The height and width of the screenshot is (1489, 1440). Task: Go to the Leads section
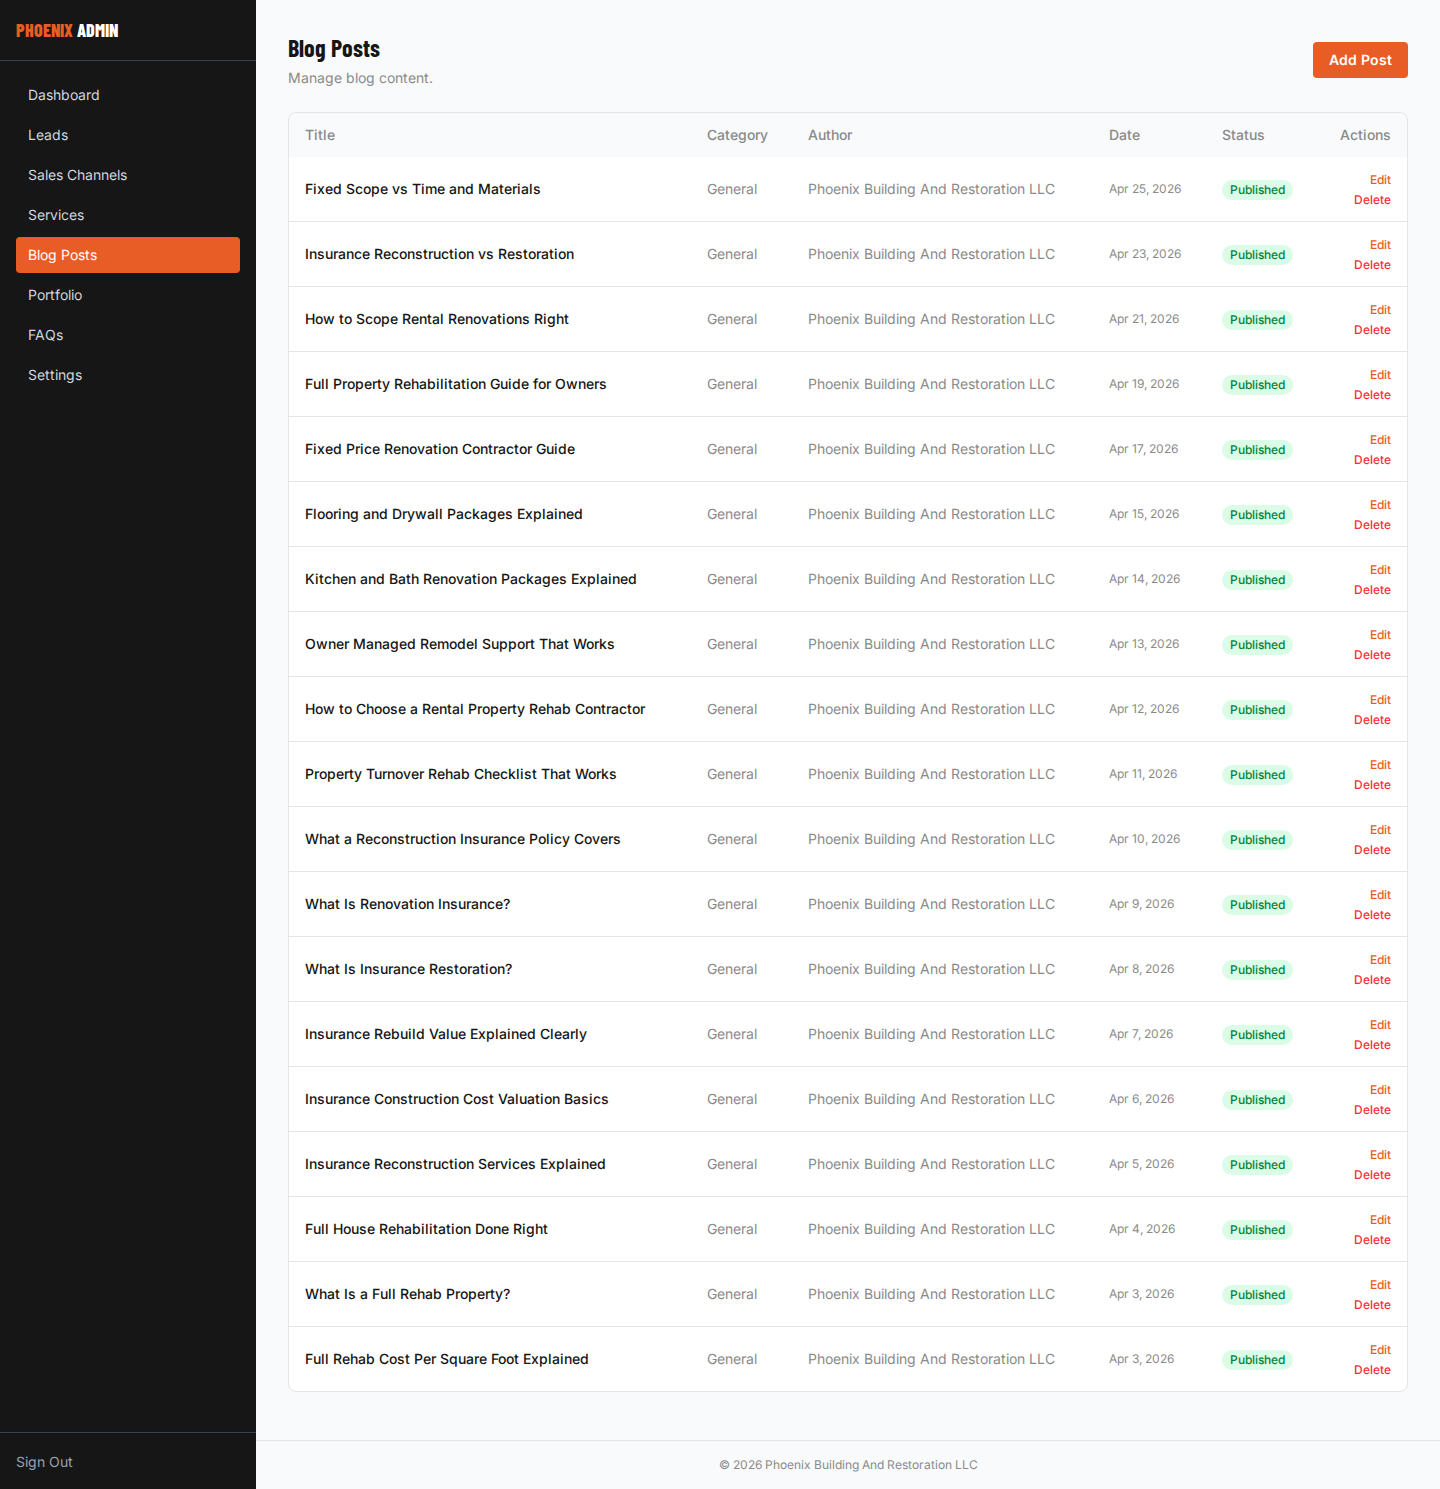tap(128, 135)
